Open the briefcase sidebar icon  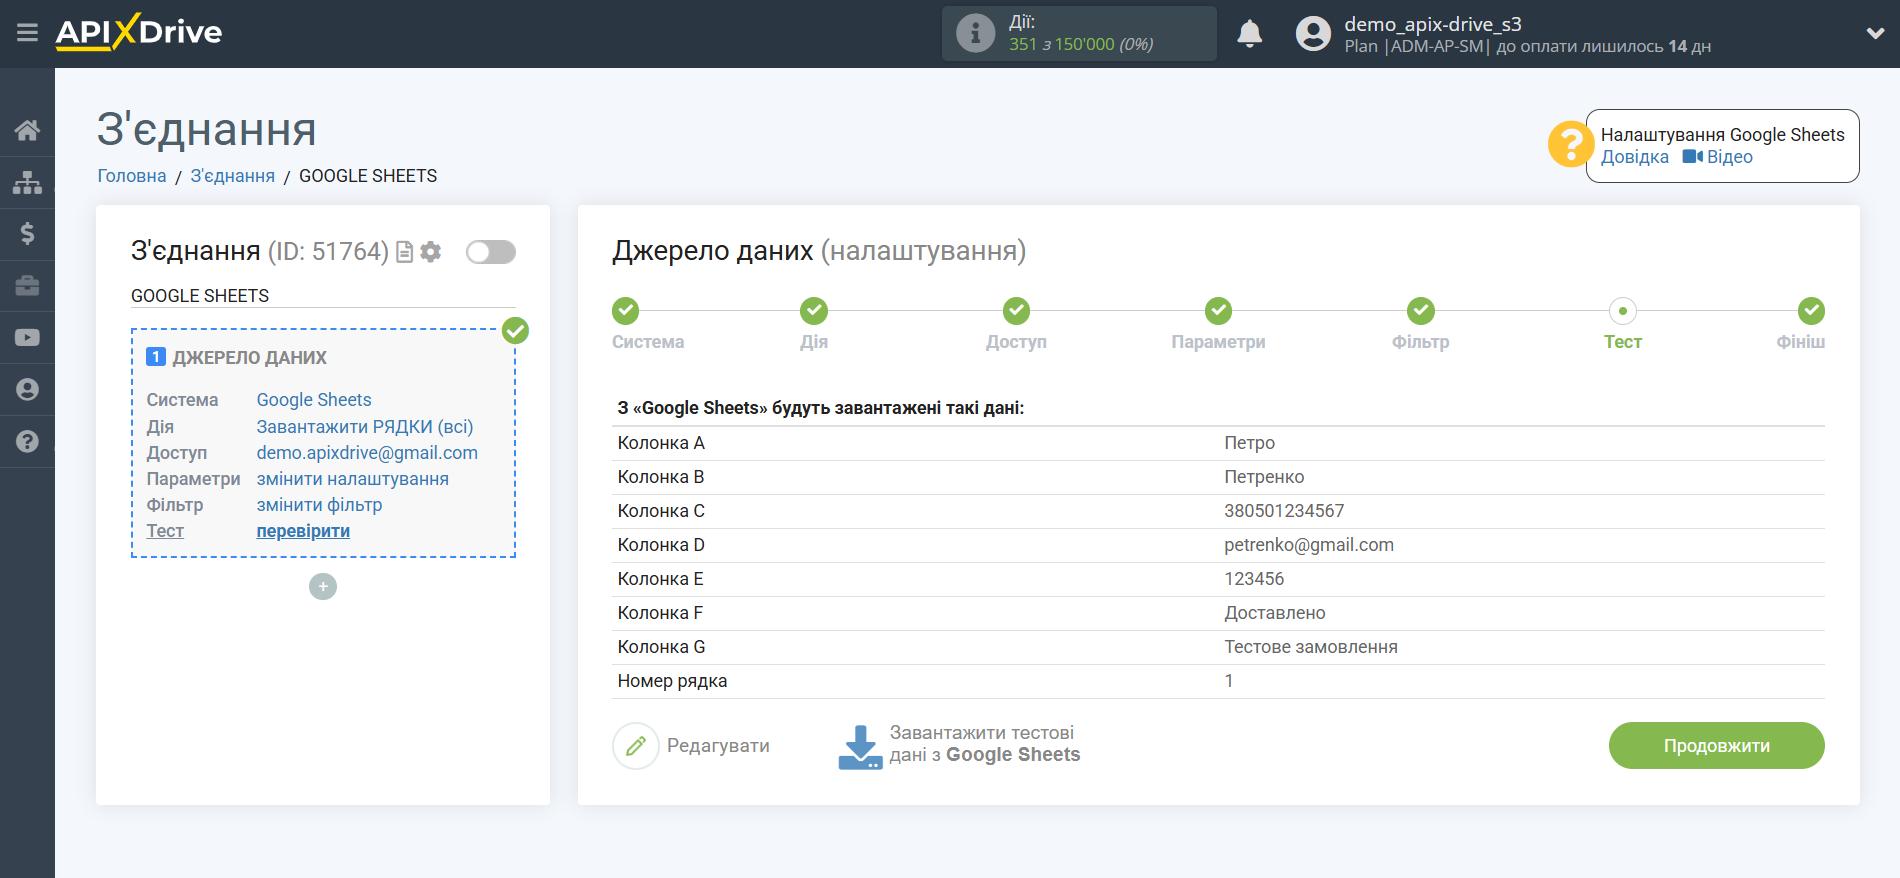tap(27, 286)
